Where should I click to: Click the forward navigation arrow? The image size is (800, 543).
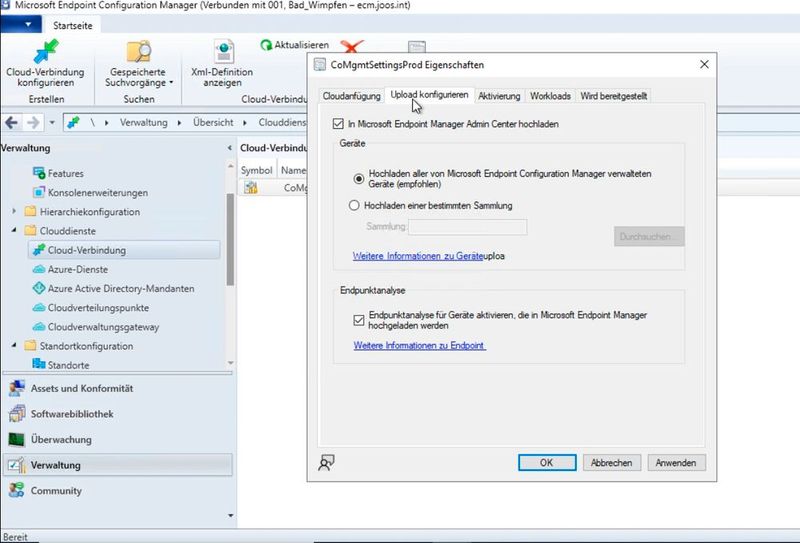(33, 122)
